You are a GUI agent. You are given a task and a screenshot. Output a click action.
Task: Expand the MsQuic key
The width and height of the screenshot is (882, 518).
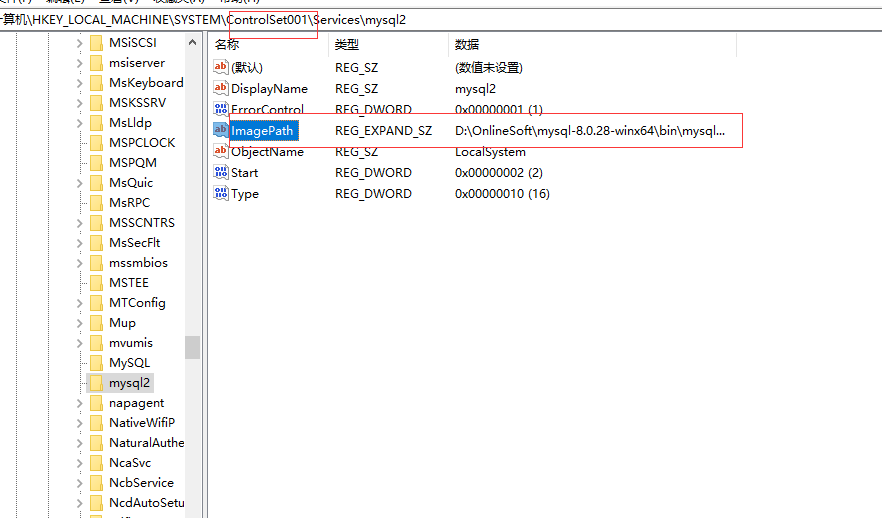[x=79, y=183]
